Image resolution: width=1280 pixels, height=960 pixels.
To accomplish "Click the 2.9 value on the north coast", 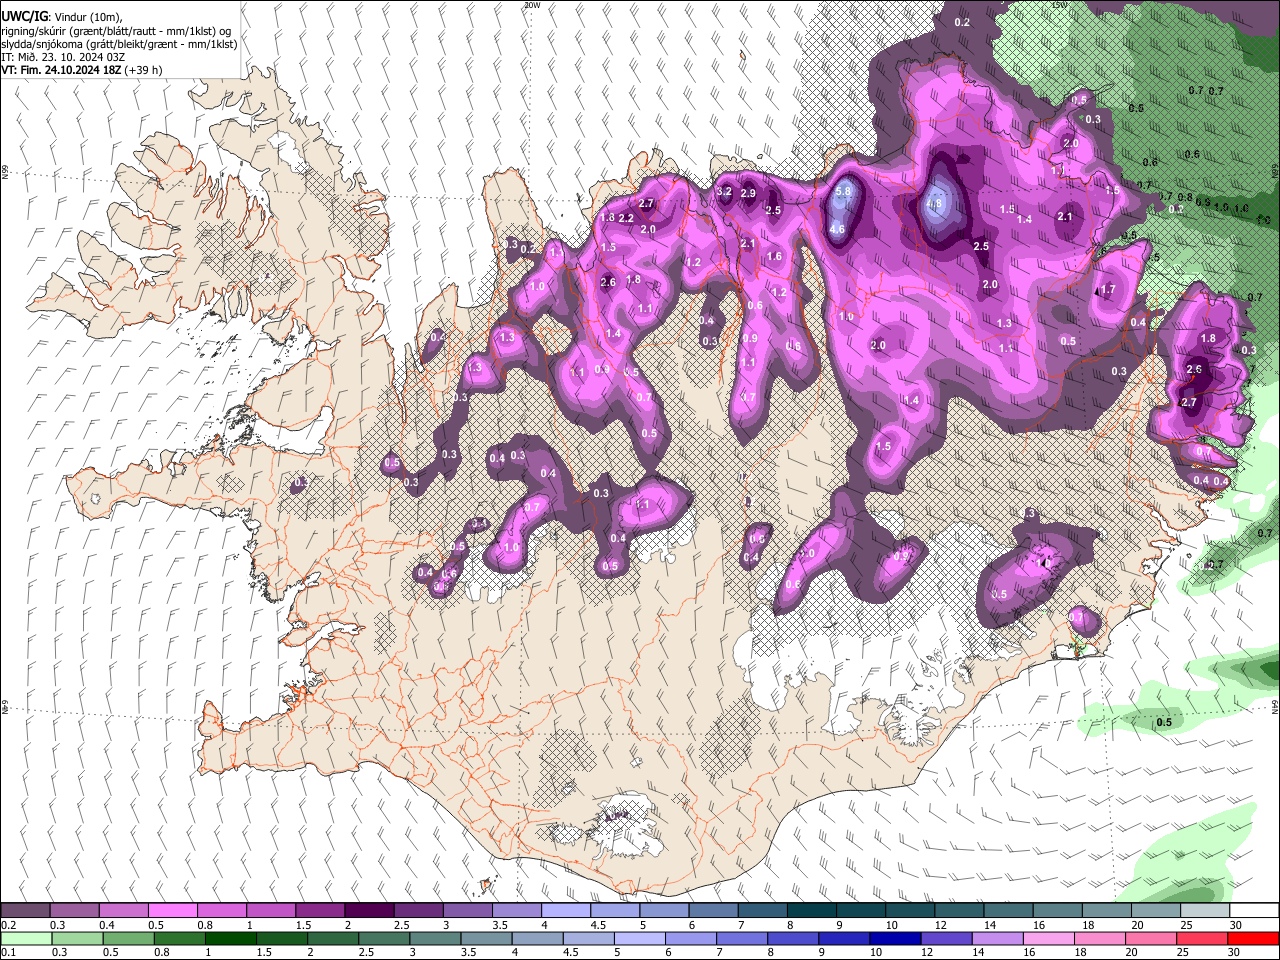I will [x=748, y=194].
